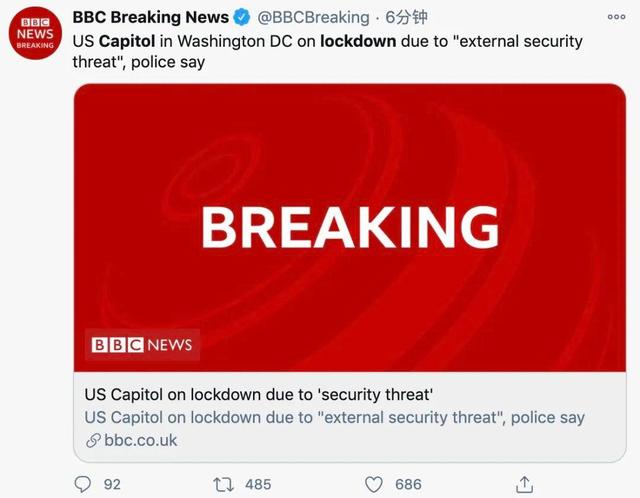
Task: Click the 92 replies count
Action: point(112,484)
